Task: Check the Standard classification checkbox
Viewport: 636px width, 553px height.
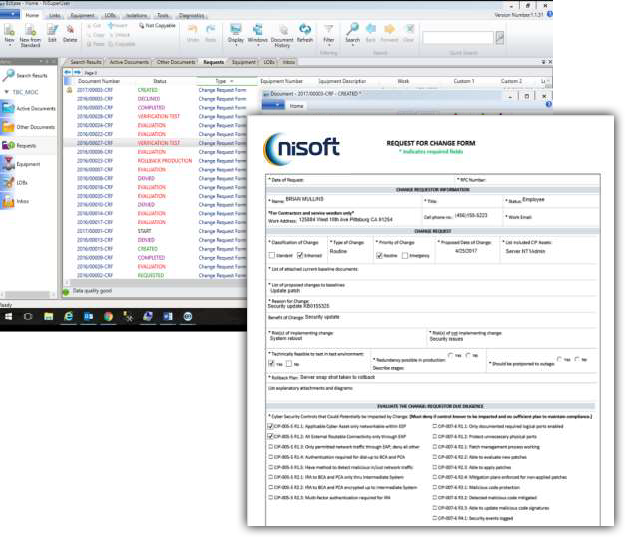Action: click(272, 255)
